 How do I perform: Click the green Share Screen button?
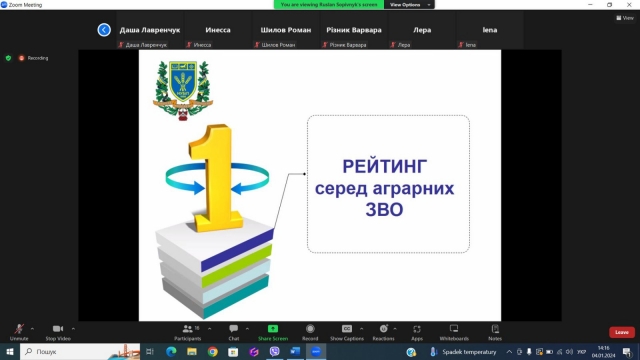click(x=273, y=332)
